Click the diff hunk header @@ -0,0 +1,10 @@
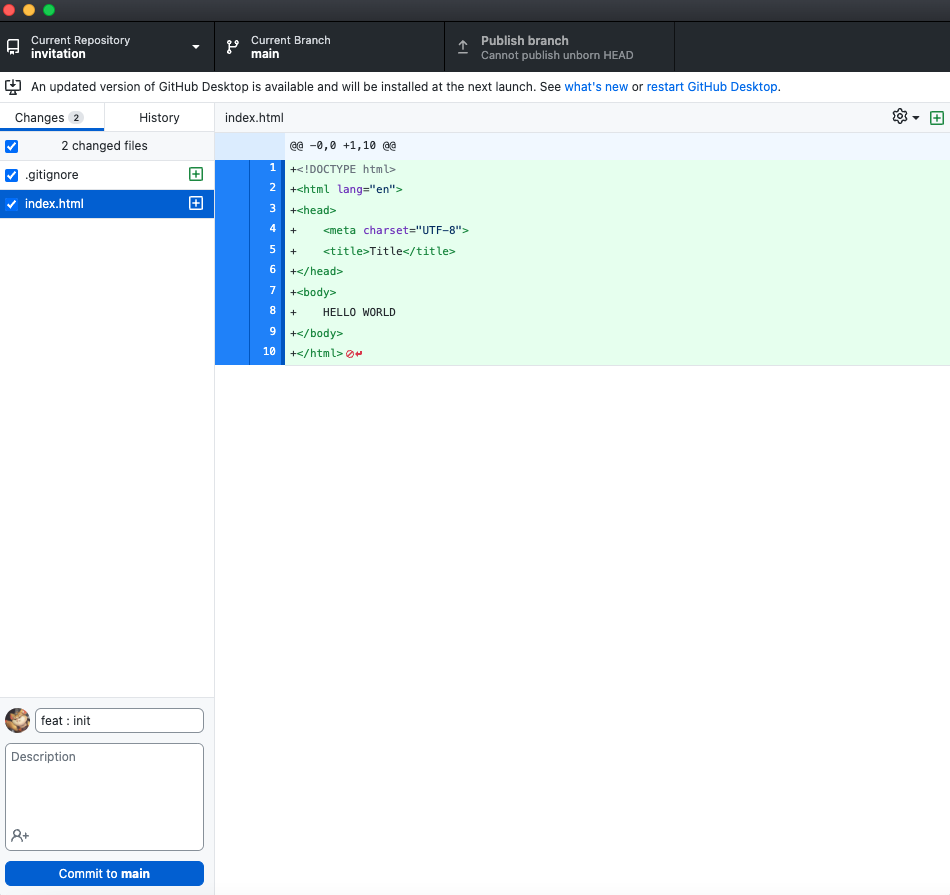 (343, 146)
